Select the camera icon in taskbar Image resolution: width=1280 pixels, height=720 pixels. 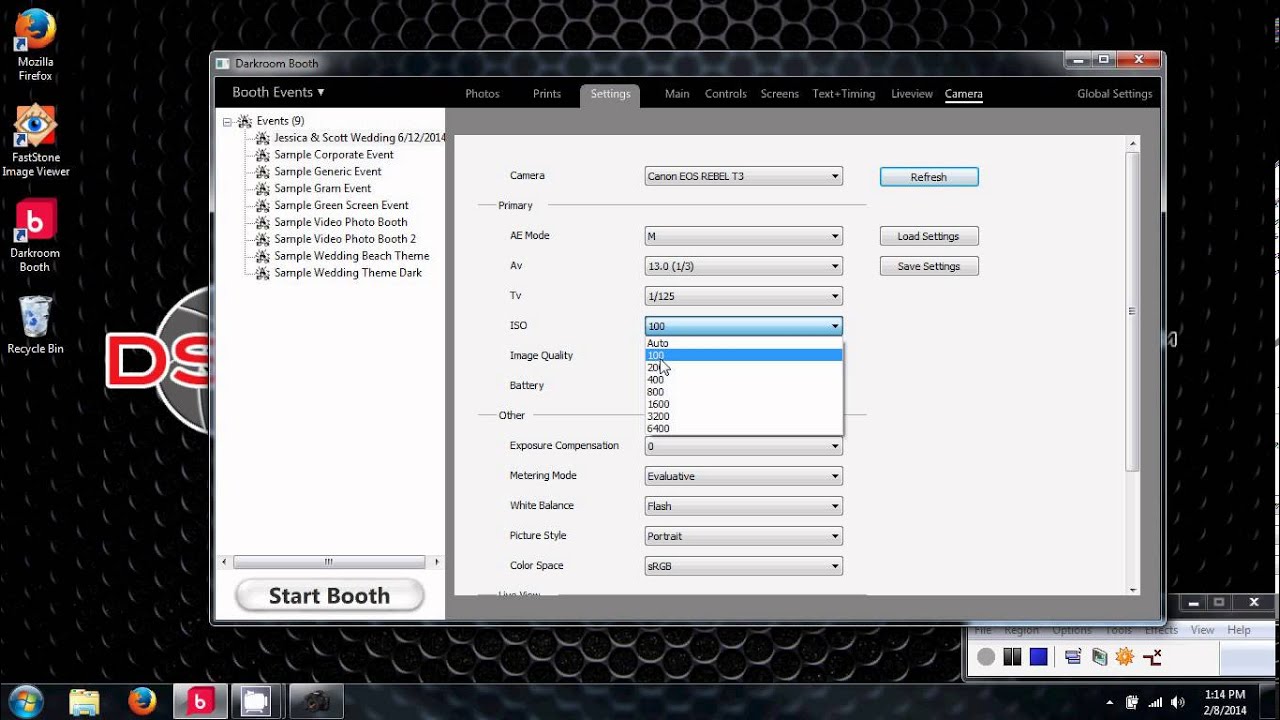click(316, 702)
